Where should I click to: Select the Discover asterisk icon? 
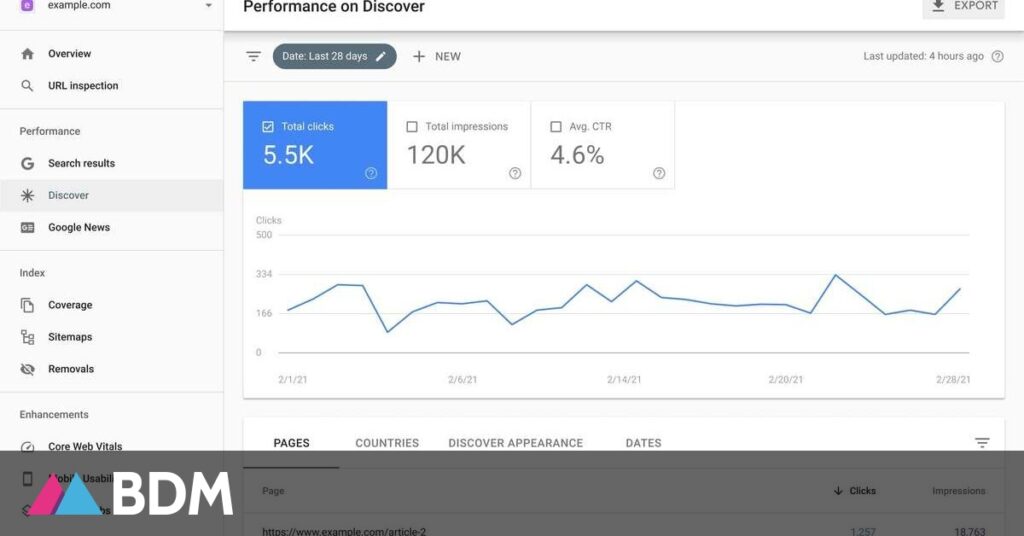(27, 195)
